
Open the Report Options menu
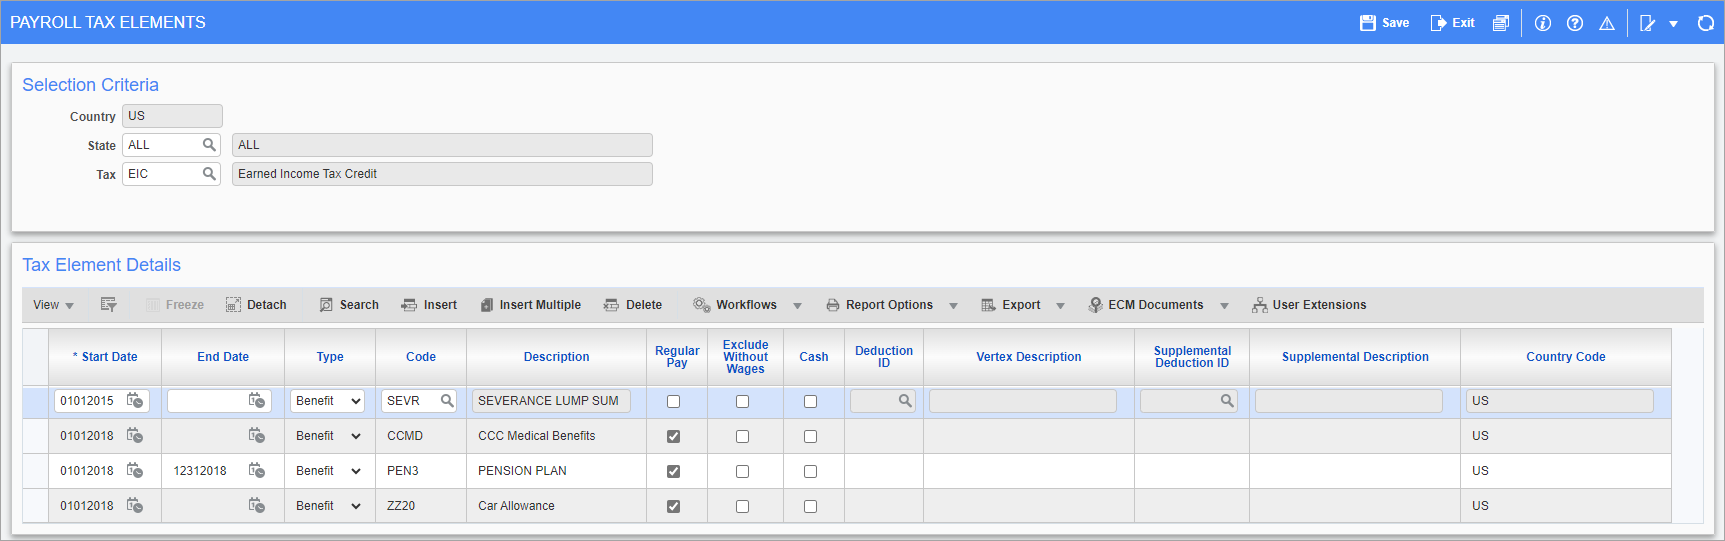(879, 305)
